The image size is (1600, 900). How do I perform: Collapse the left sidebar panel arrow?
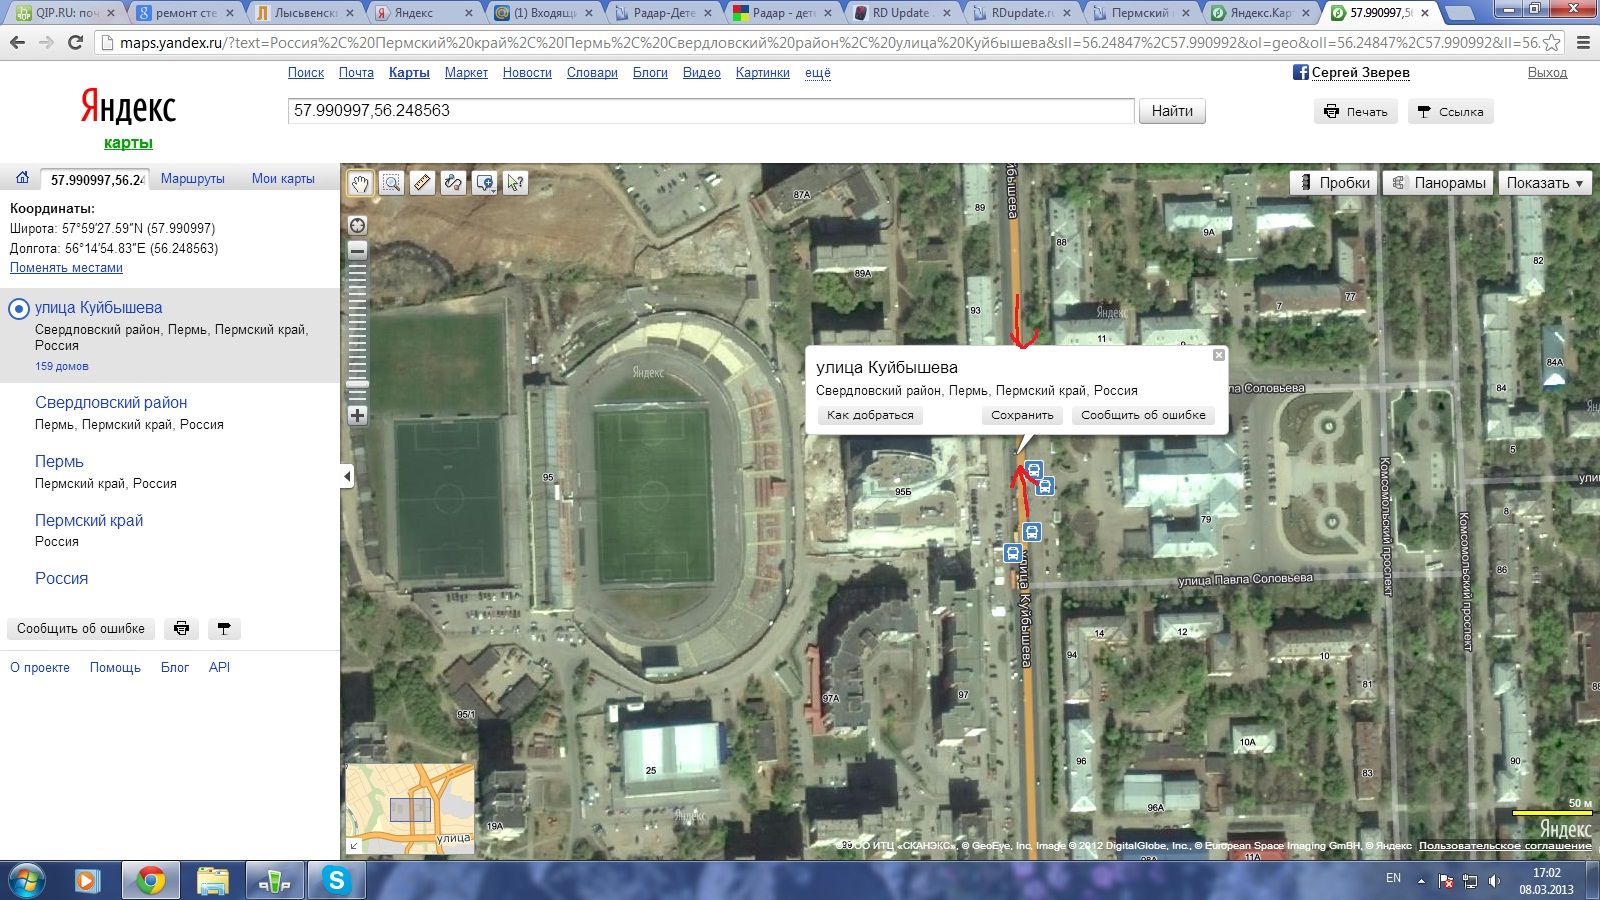[x=347, y=476]
